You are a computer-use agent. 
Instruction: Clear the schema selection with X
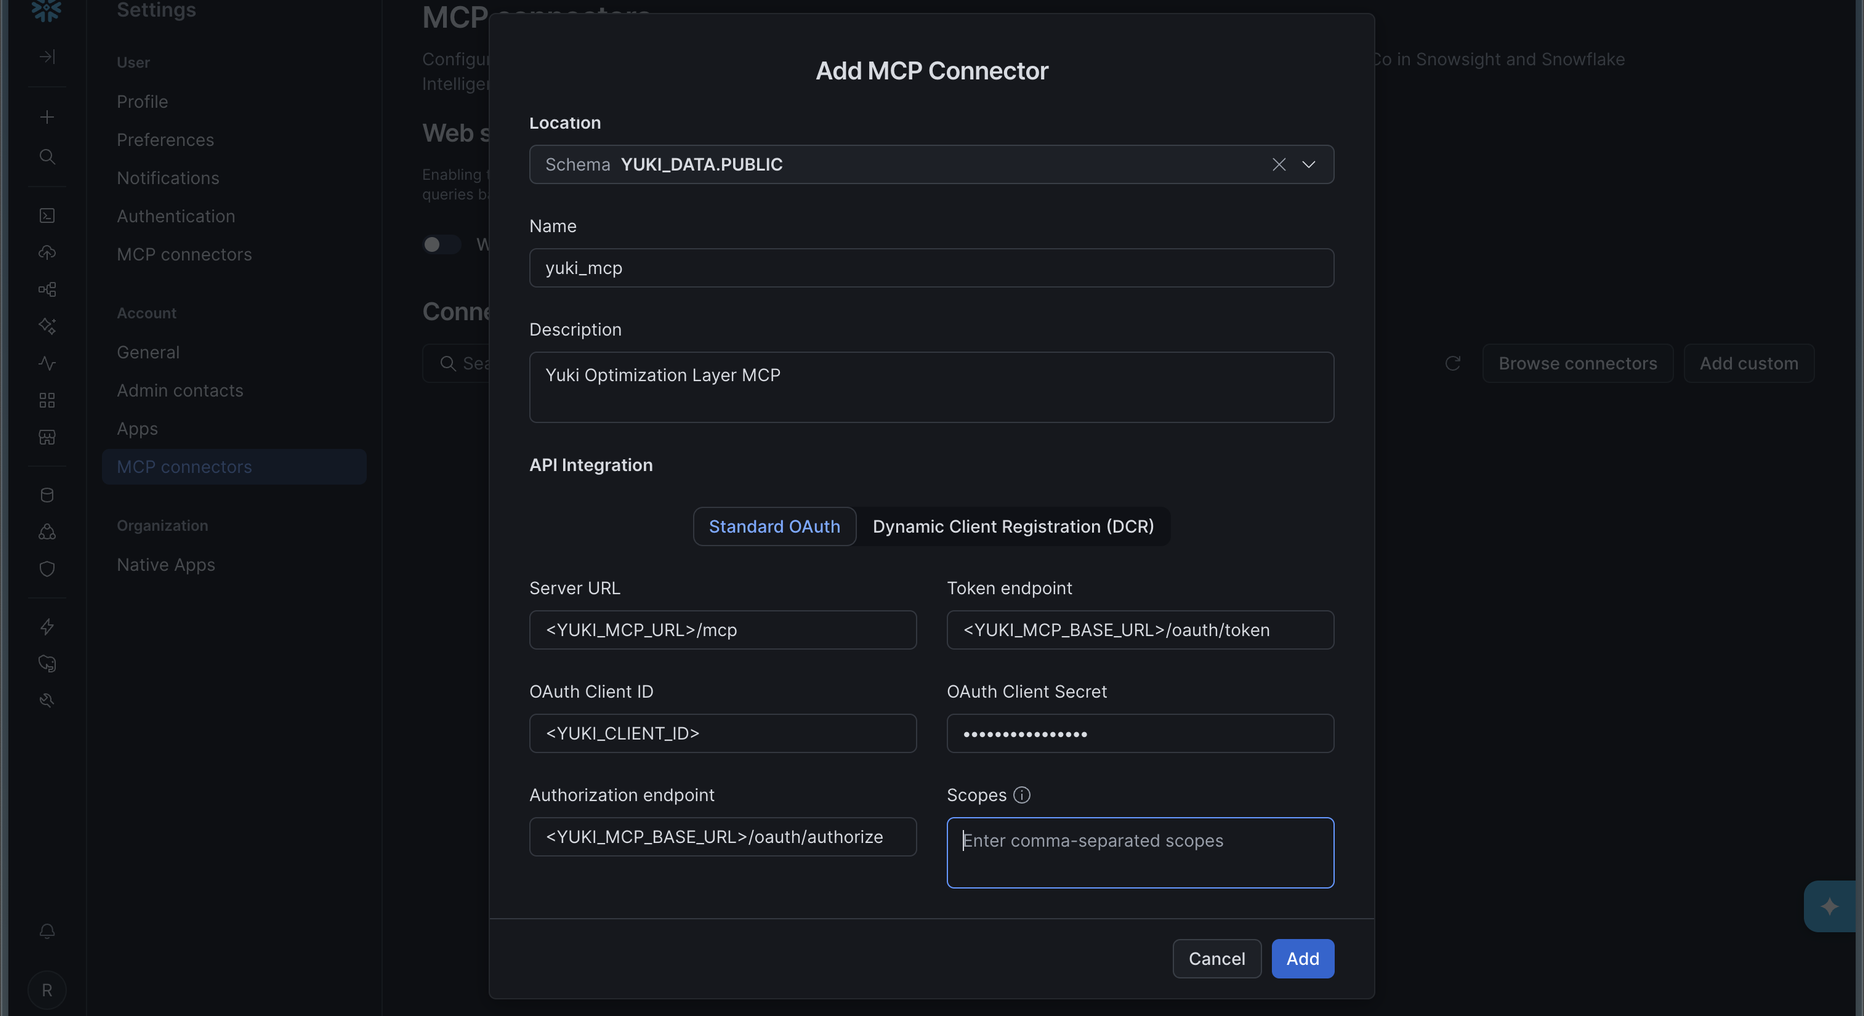click(x=1279, y=164)
